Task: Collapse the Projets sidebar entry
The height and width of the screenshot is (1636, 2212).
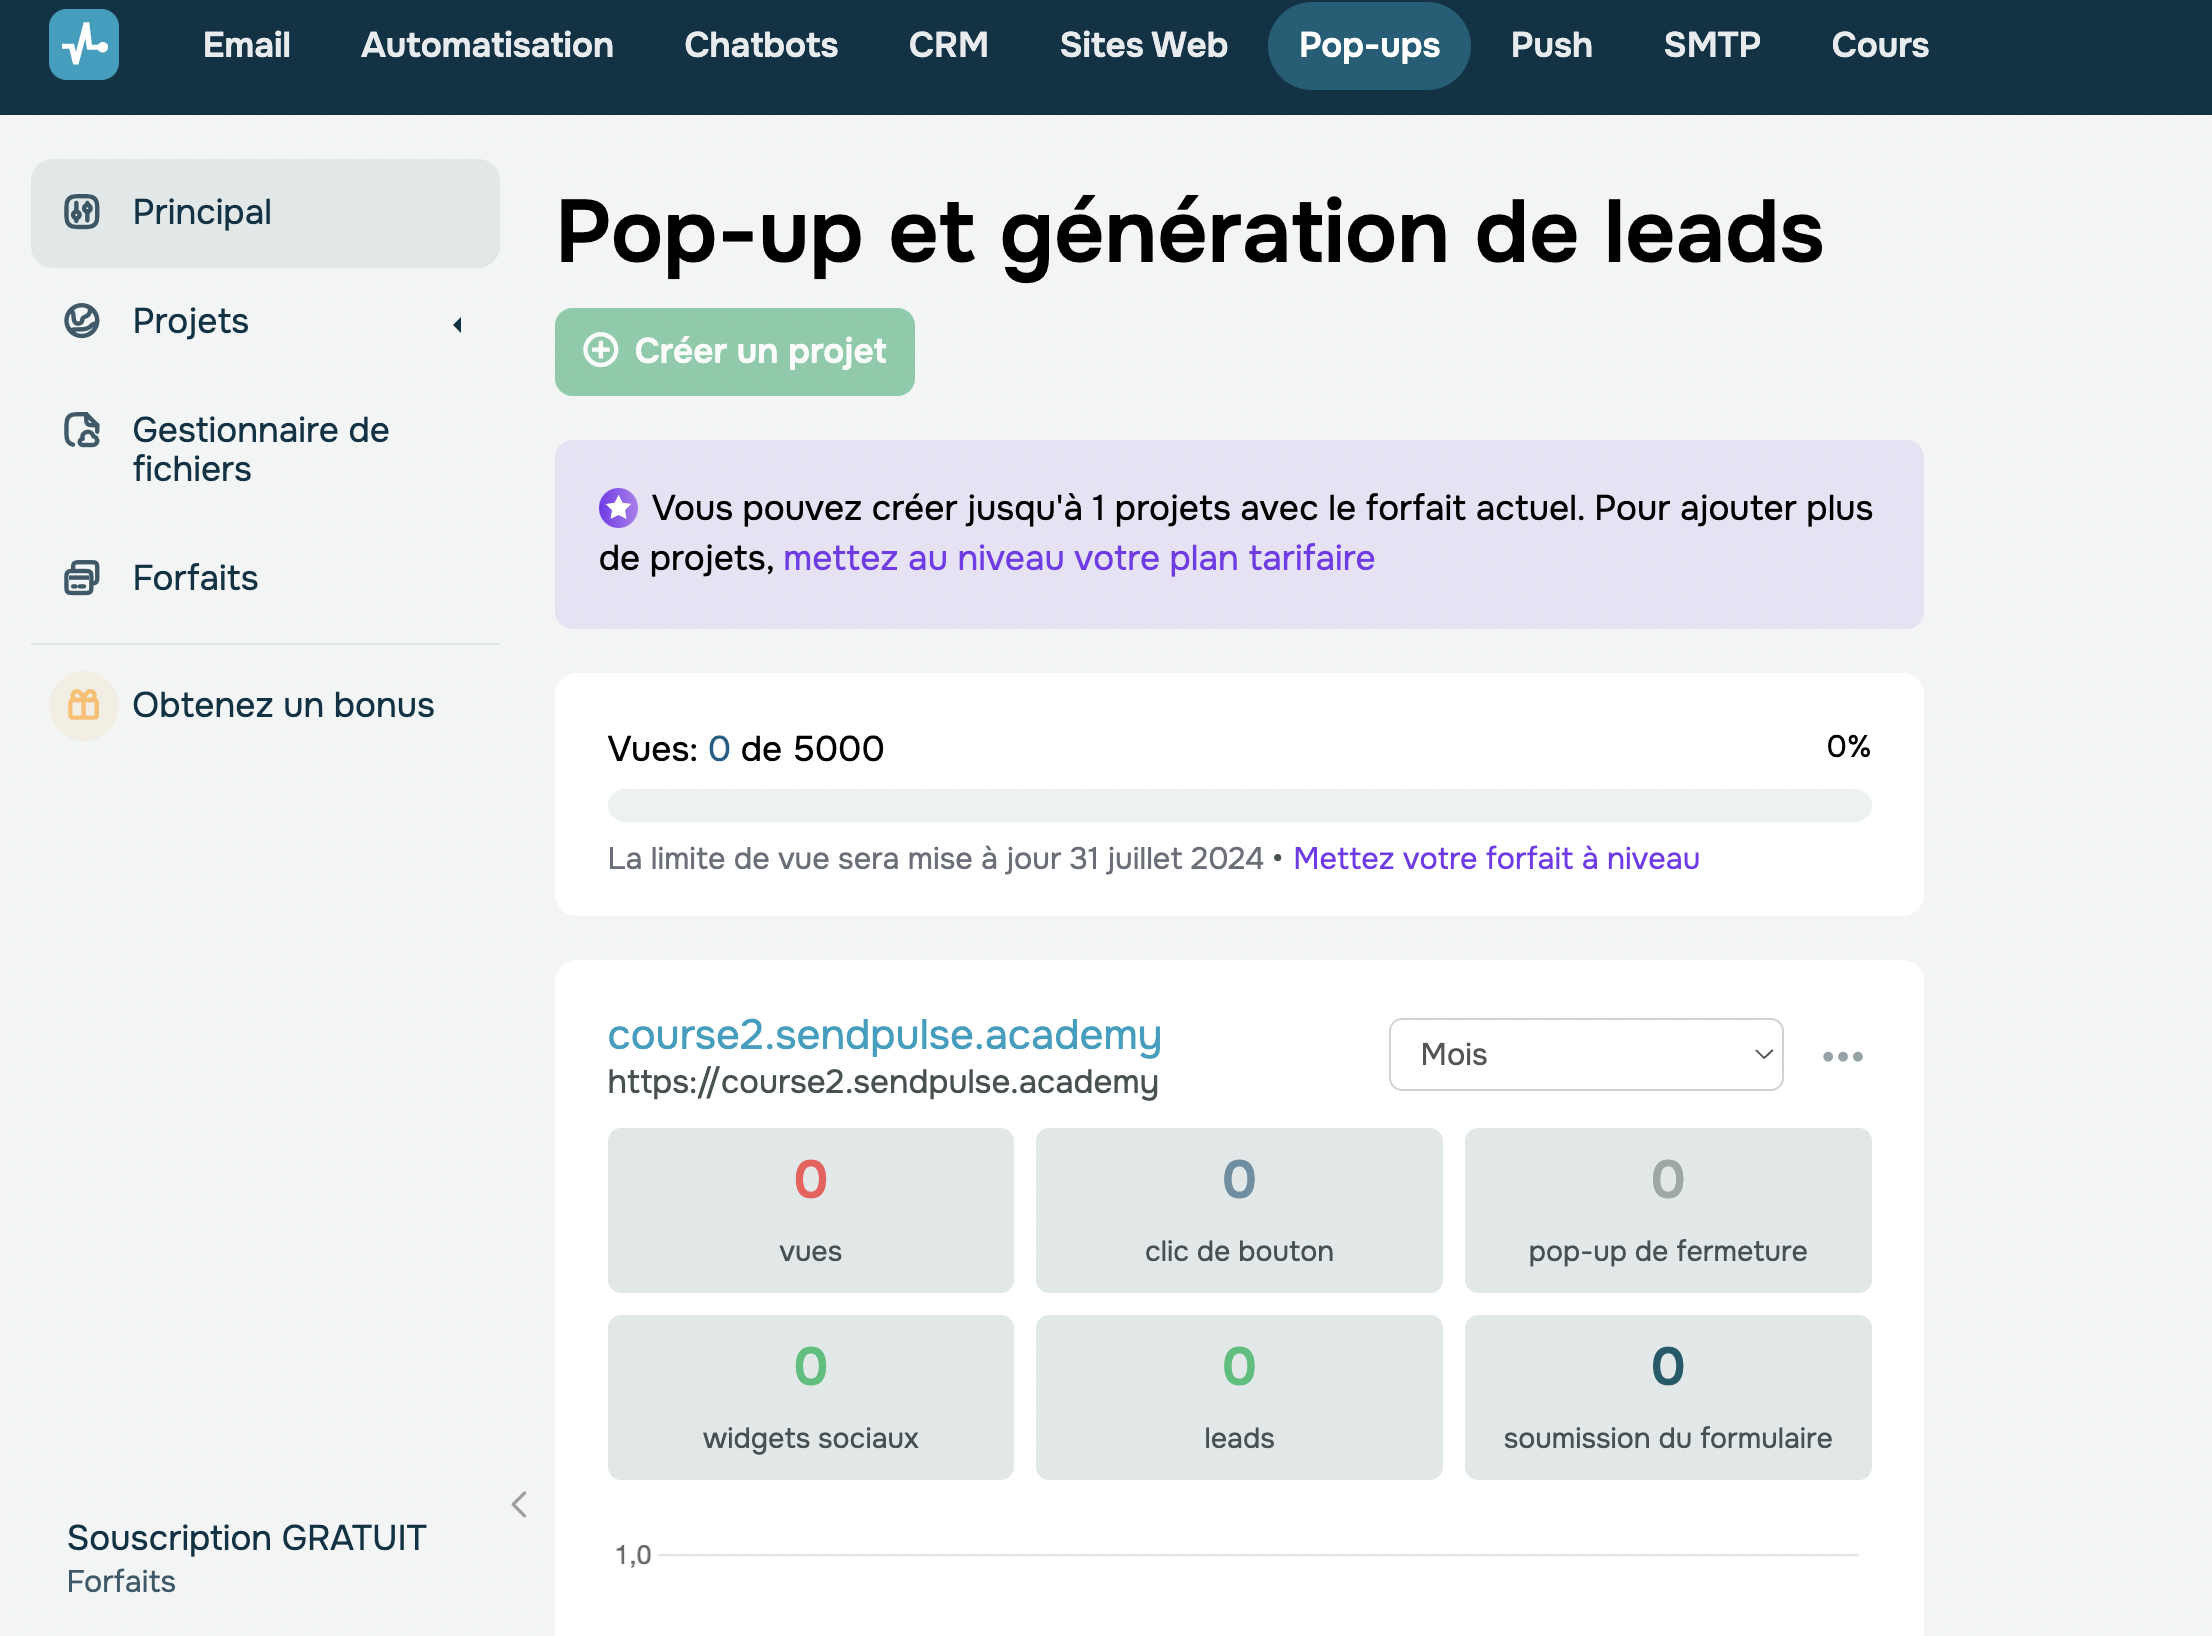Action: 458,324
